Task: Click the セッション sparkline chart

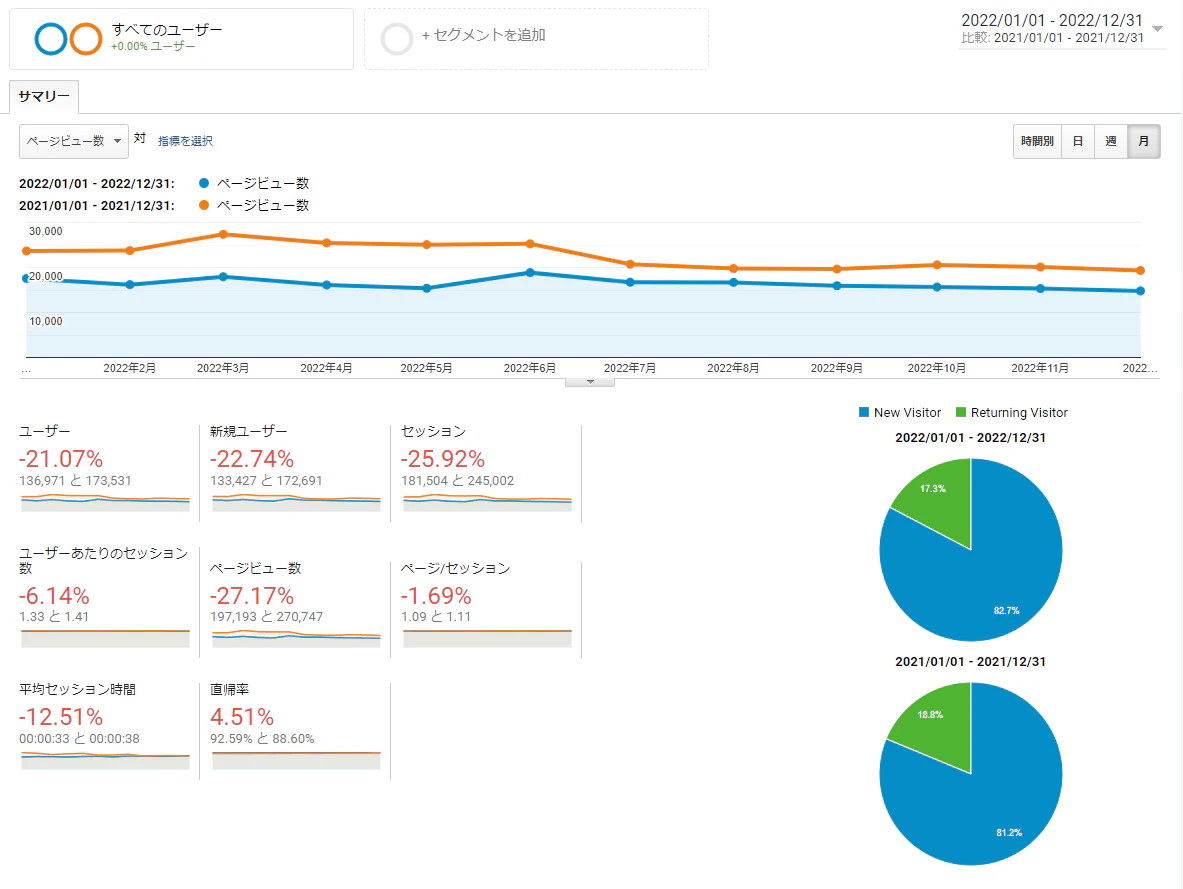Action: 487,503
